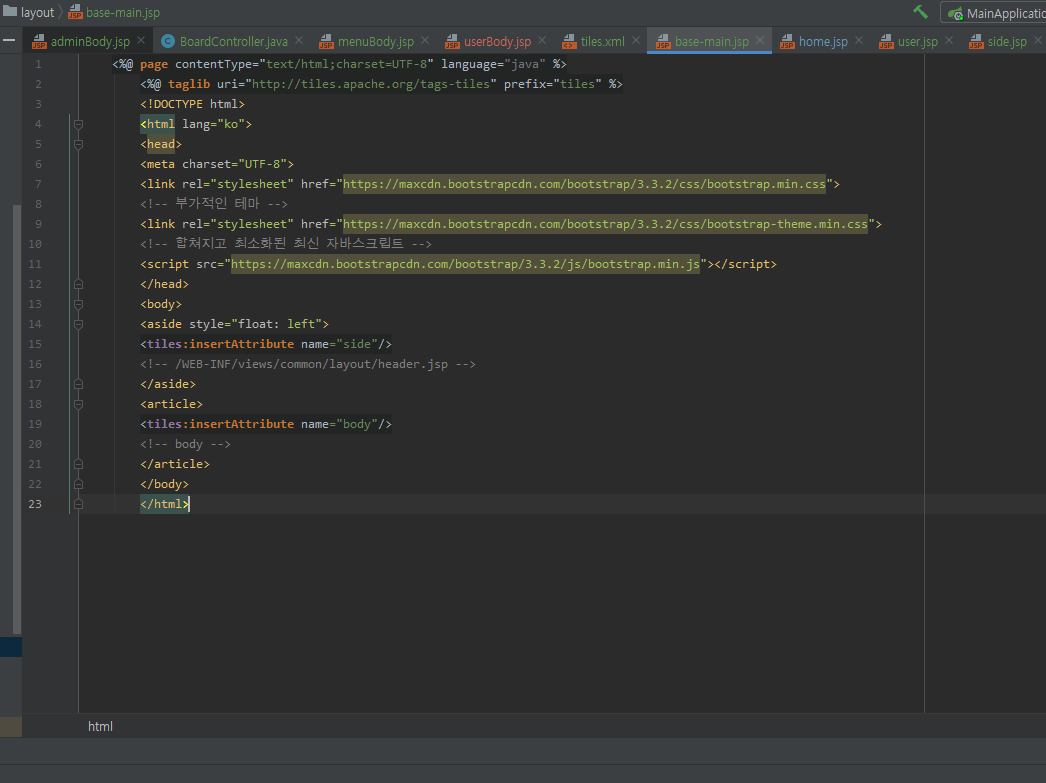1046x783 pixels.
Task: Close the user.jsp tab
Action: click(949, 41)
